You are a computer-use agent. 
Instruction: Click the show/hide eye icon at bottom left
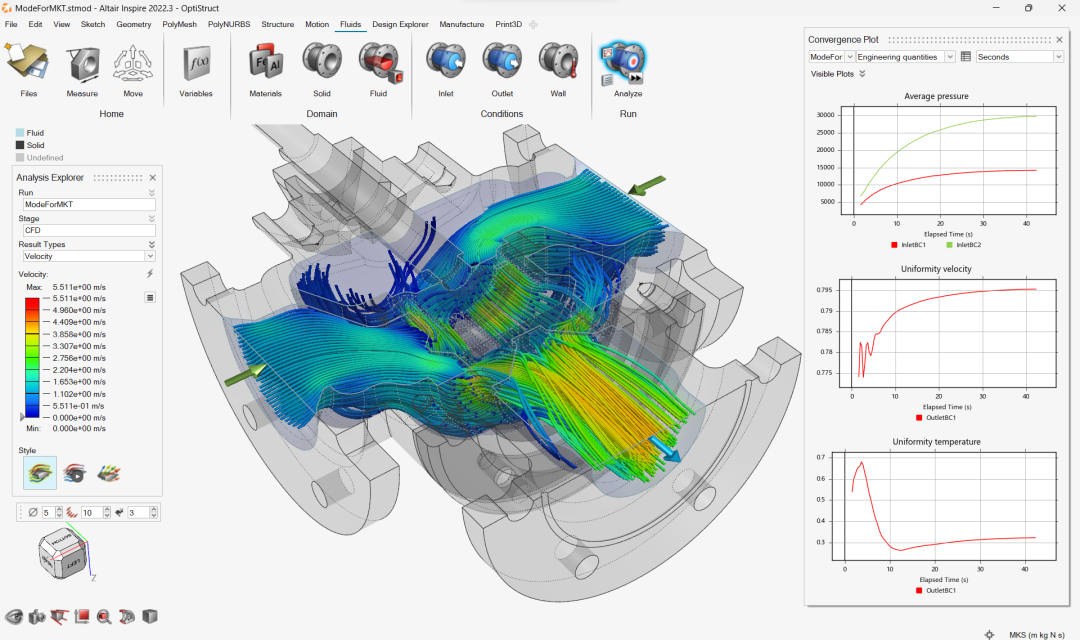point(14,617)
